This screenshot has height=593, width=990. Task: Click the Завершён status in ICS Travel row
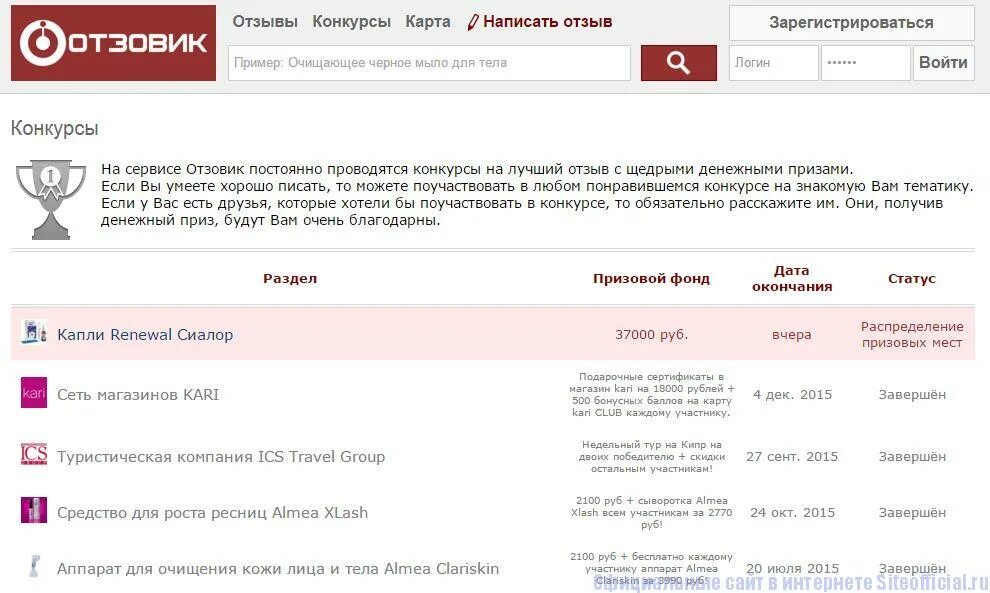(912, 457)
